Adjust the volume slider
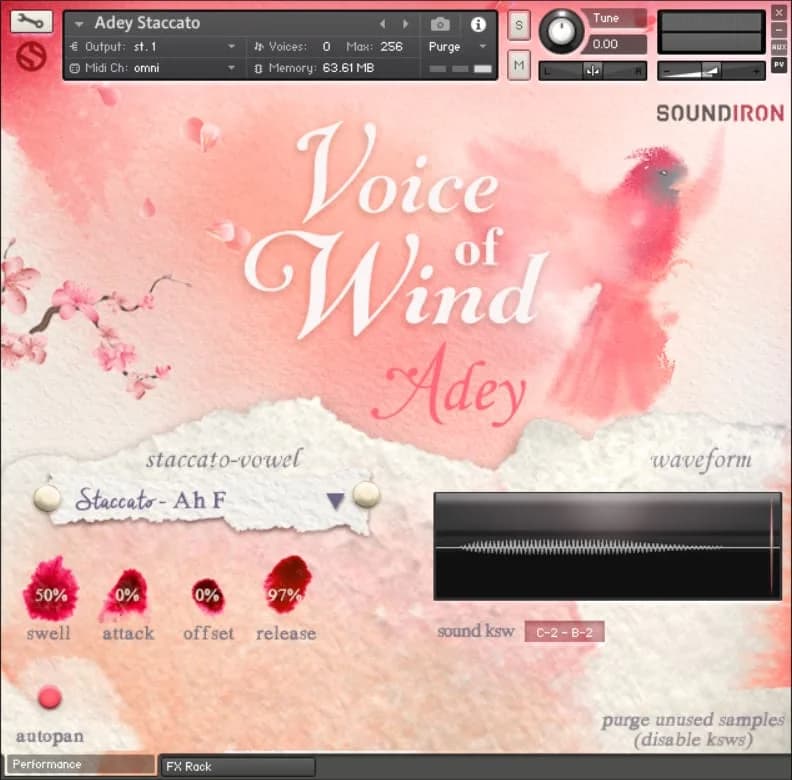This screenshot has height=780, width=792. tap(711, 71)
